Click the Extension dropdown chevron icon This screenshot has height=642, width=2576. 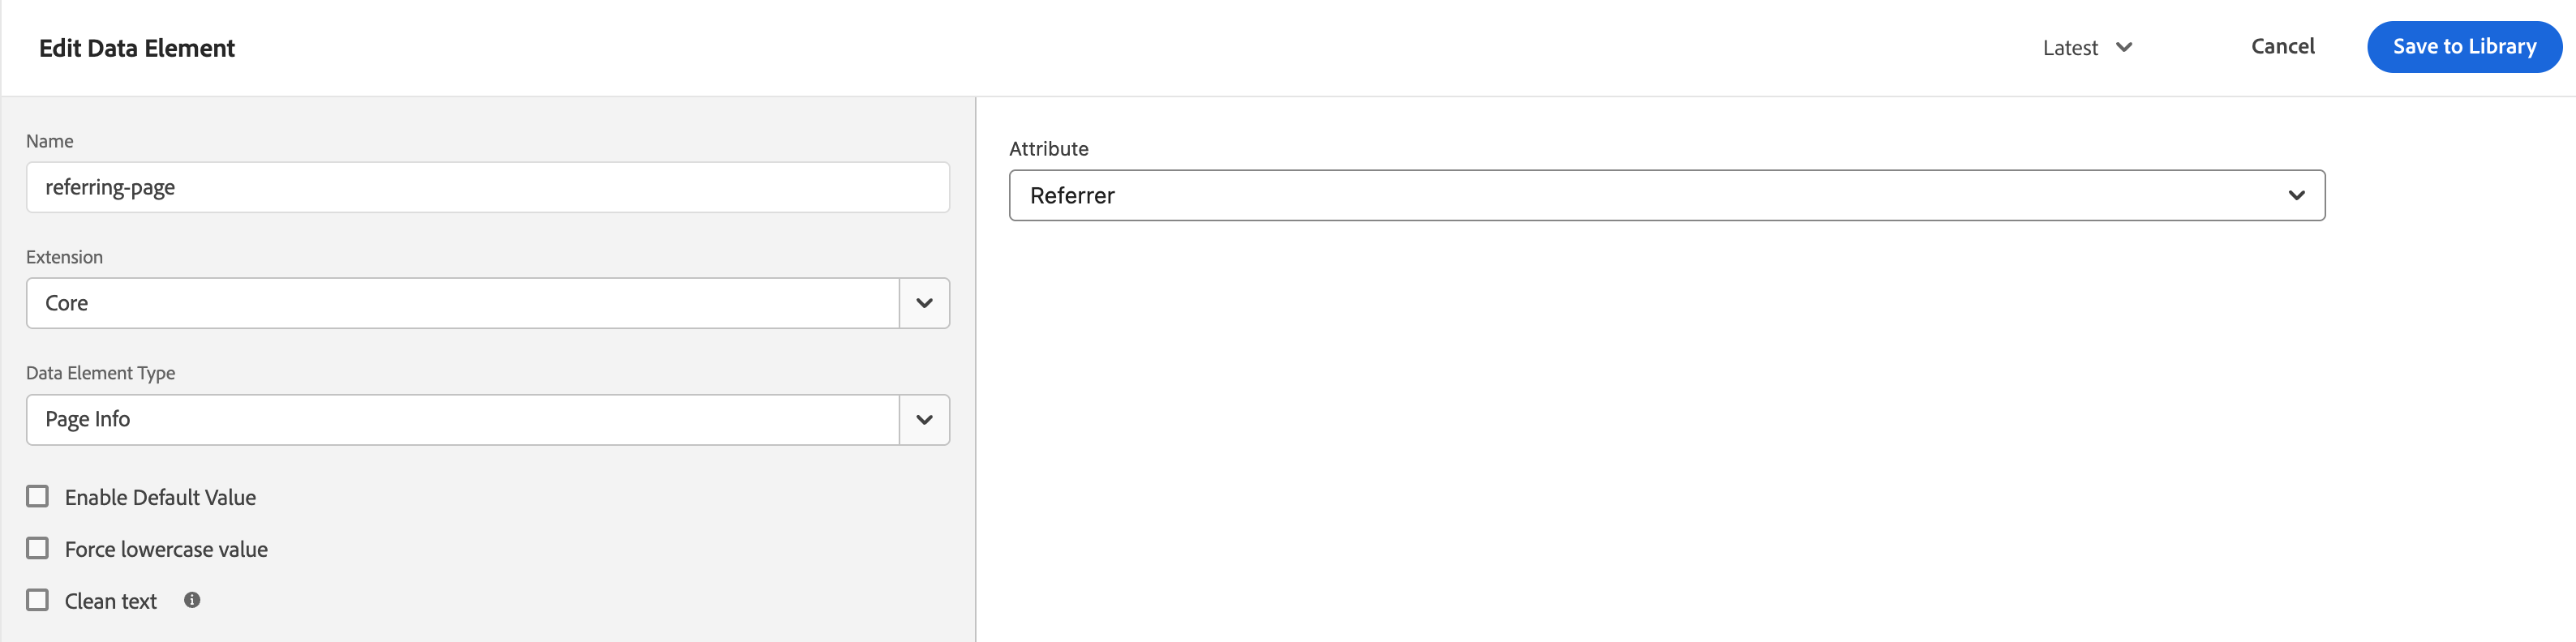tap(923, 303)
